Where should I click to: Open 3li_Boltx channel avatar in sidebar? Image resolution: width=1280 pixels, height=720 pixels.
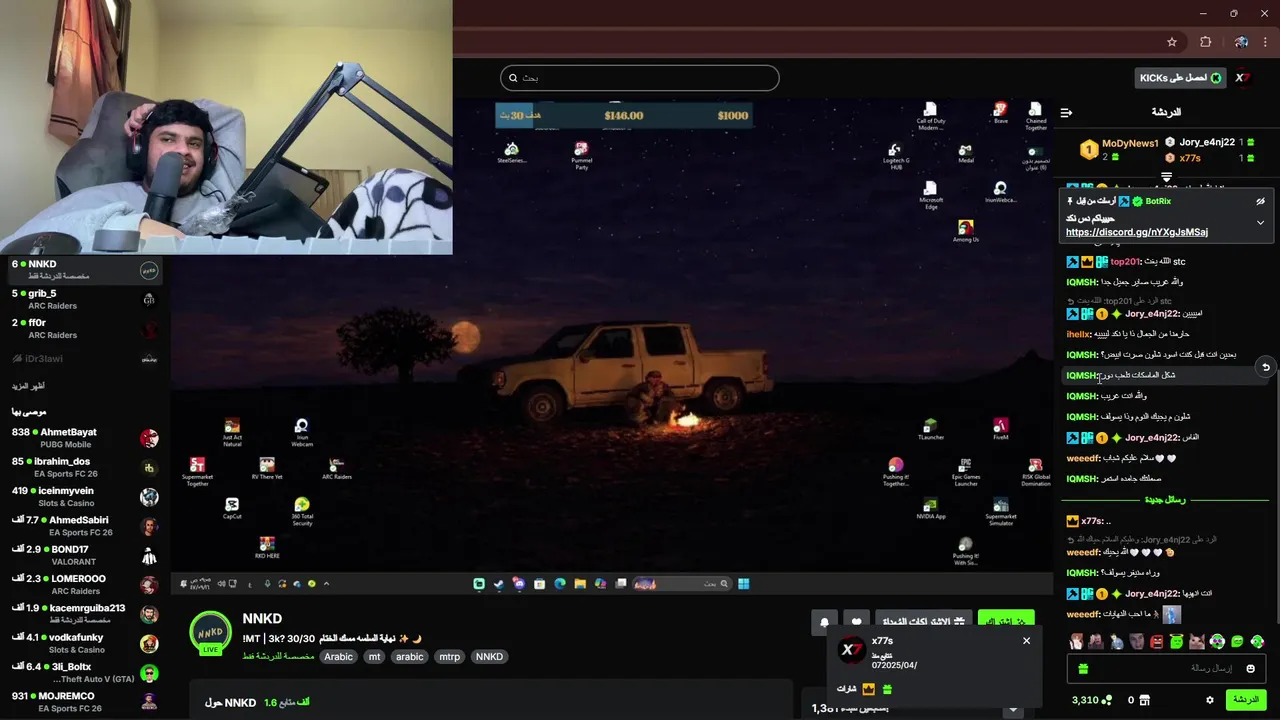click(x=149, y=673)
